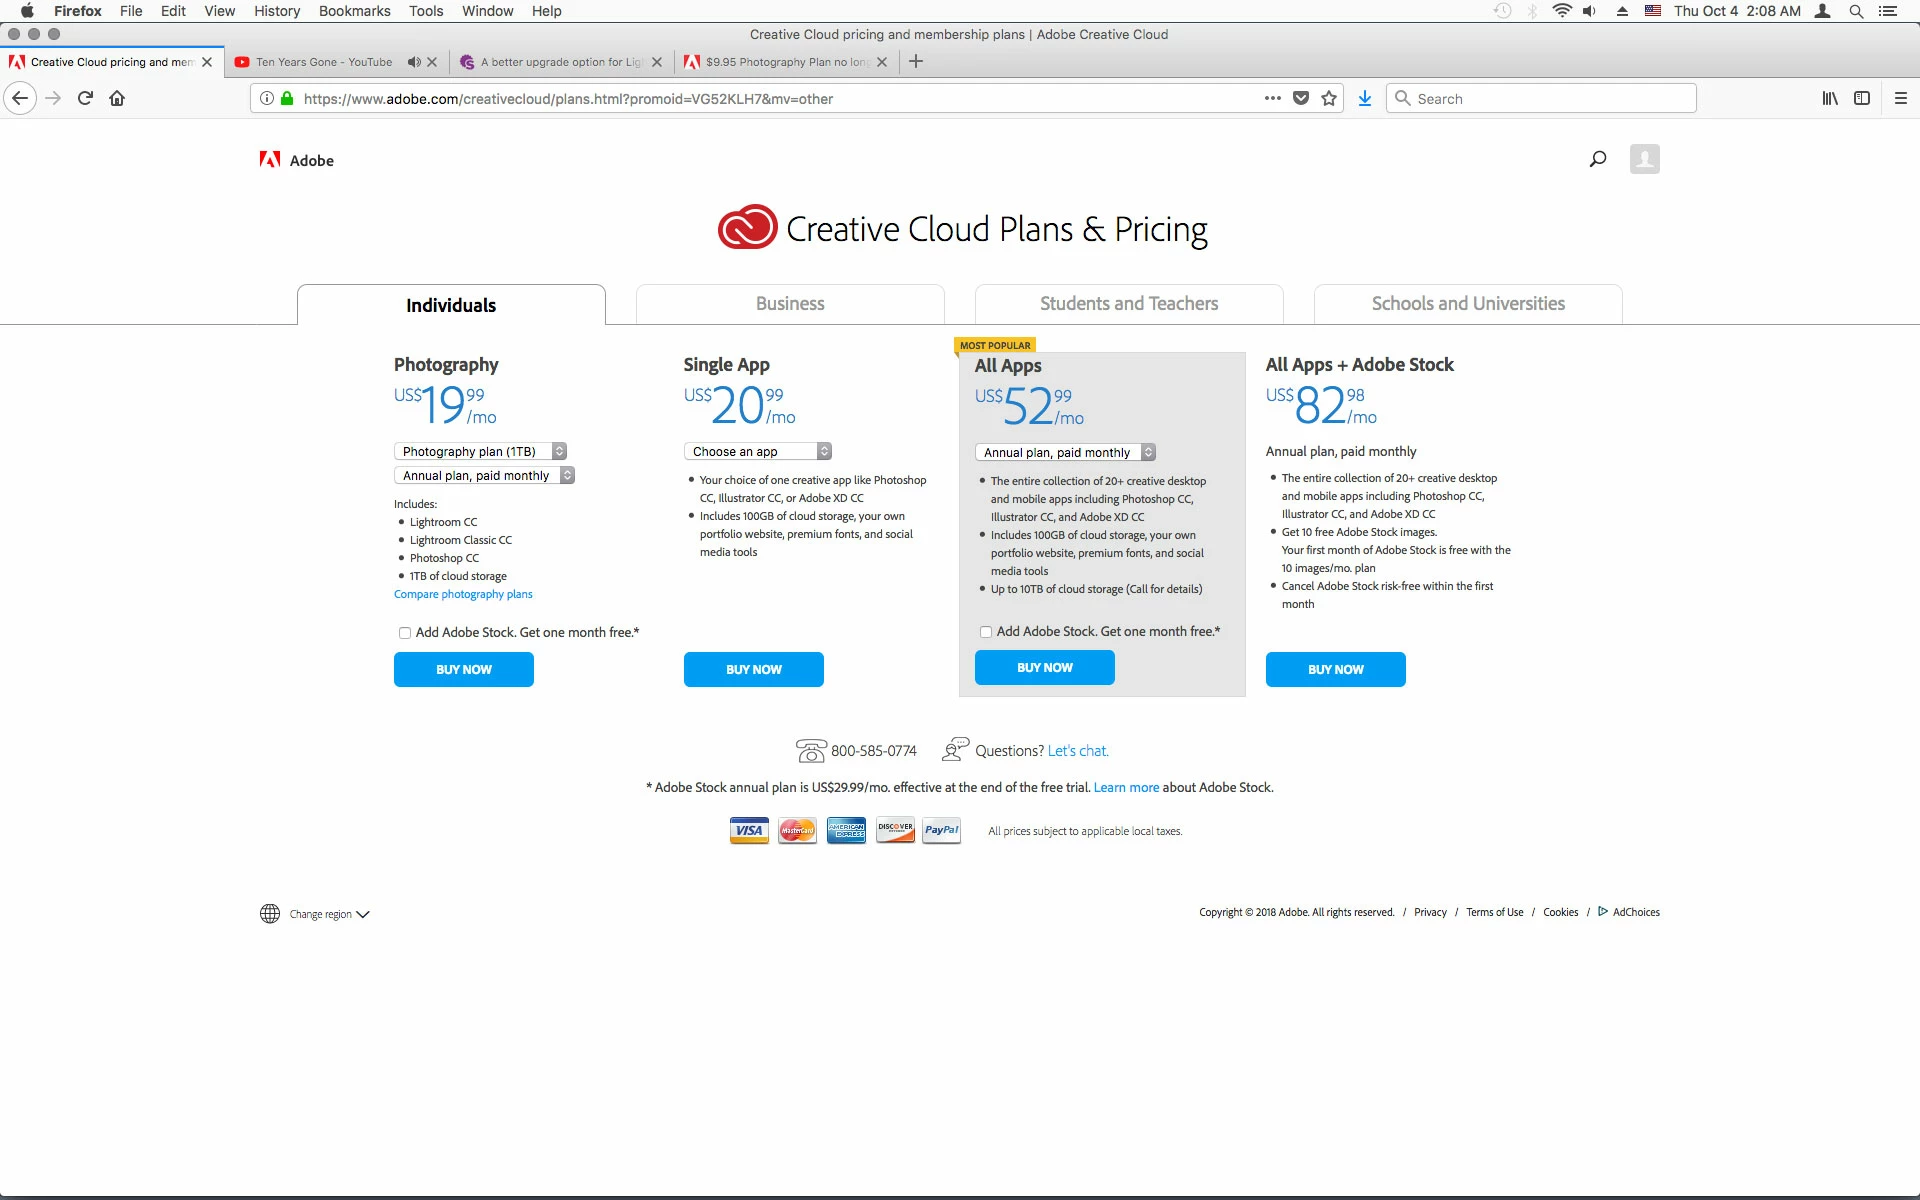
Task: Click the user profile avatar icon
Action: (x=1644, y=159)
